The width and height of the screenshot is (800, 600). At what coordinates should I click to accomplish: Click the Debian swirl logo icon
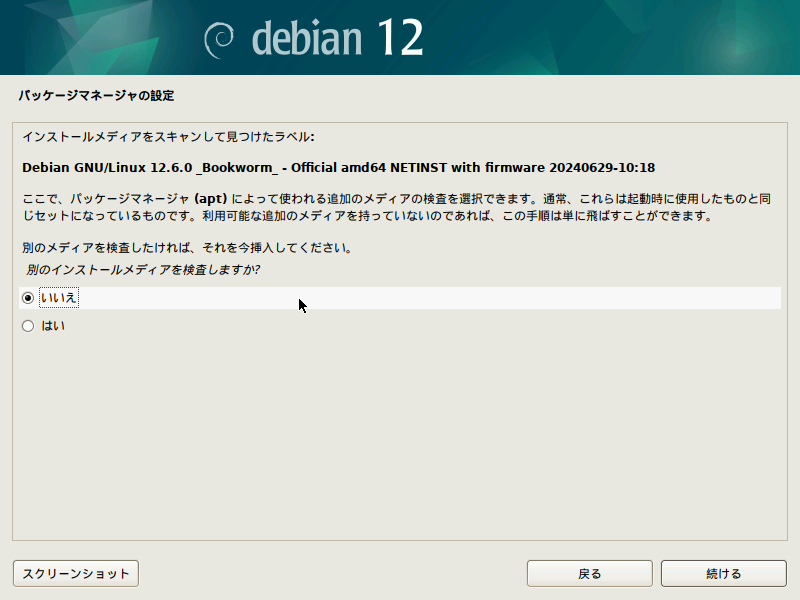(x=219, y=40)
